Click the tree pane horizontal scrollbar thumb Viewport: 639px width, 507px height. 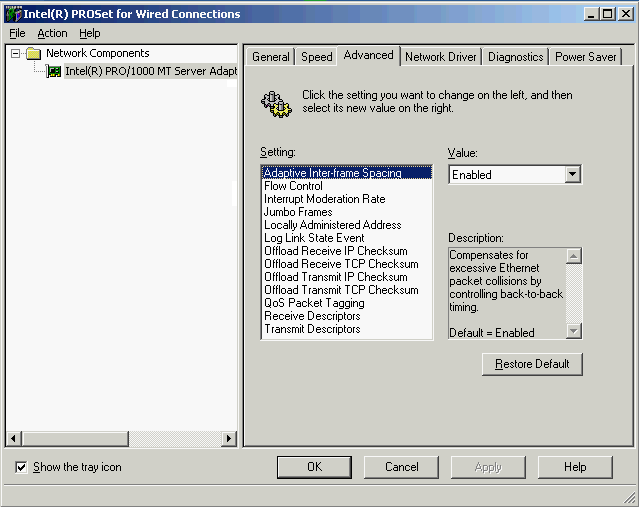(75, 439)
